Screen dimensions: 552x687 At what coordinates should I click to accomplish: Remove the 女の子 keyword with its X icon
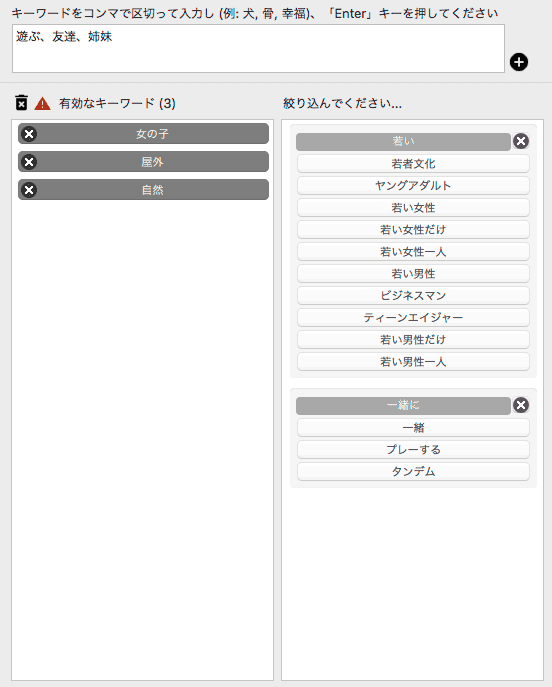(29, 134)
